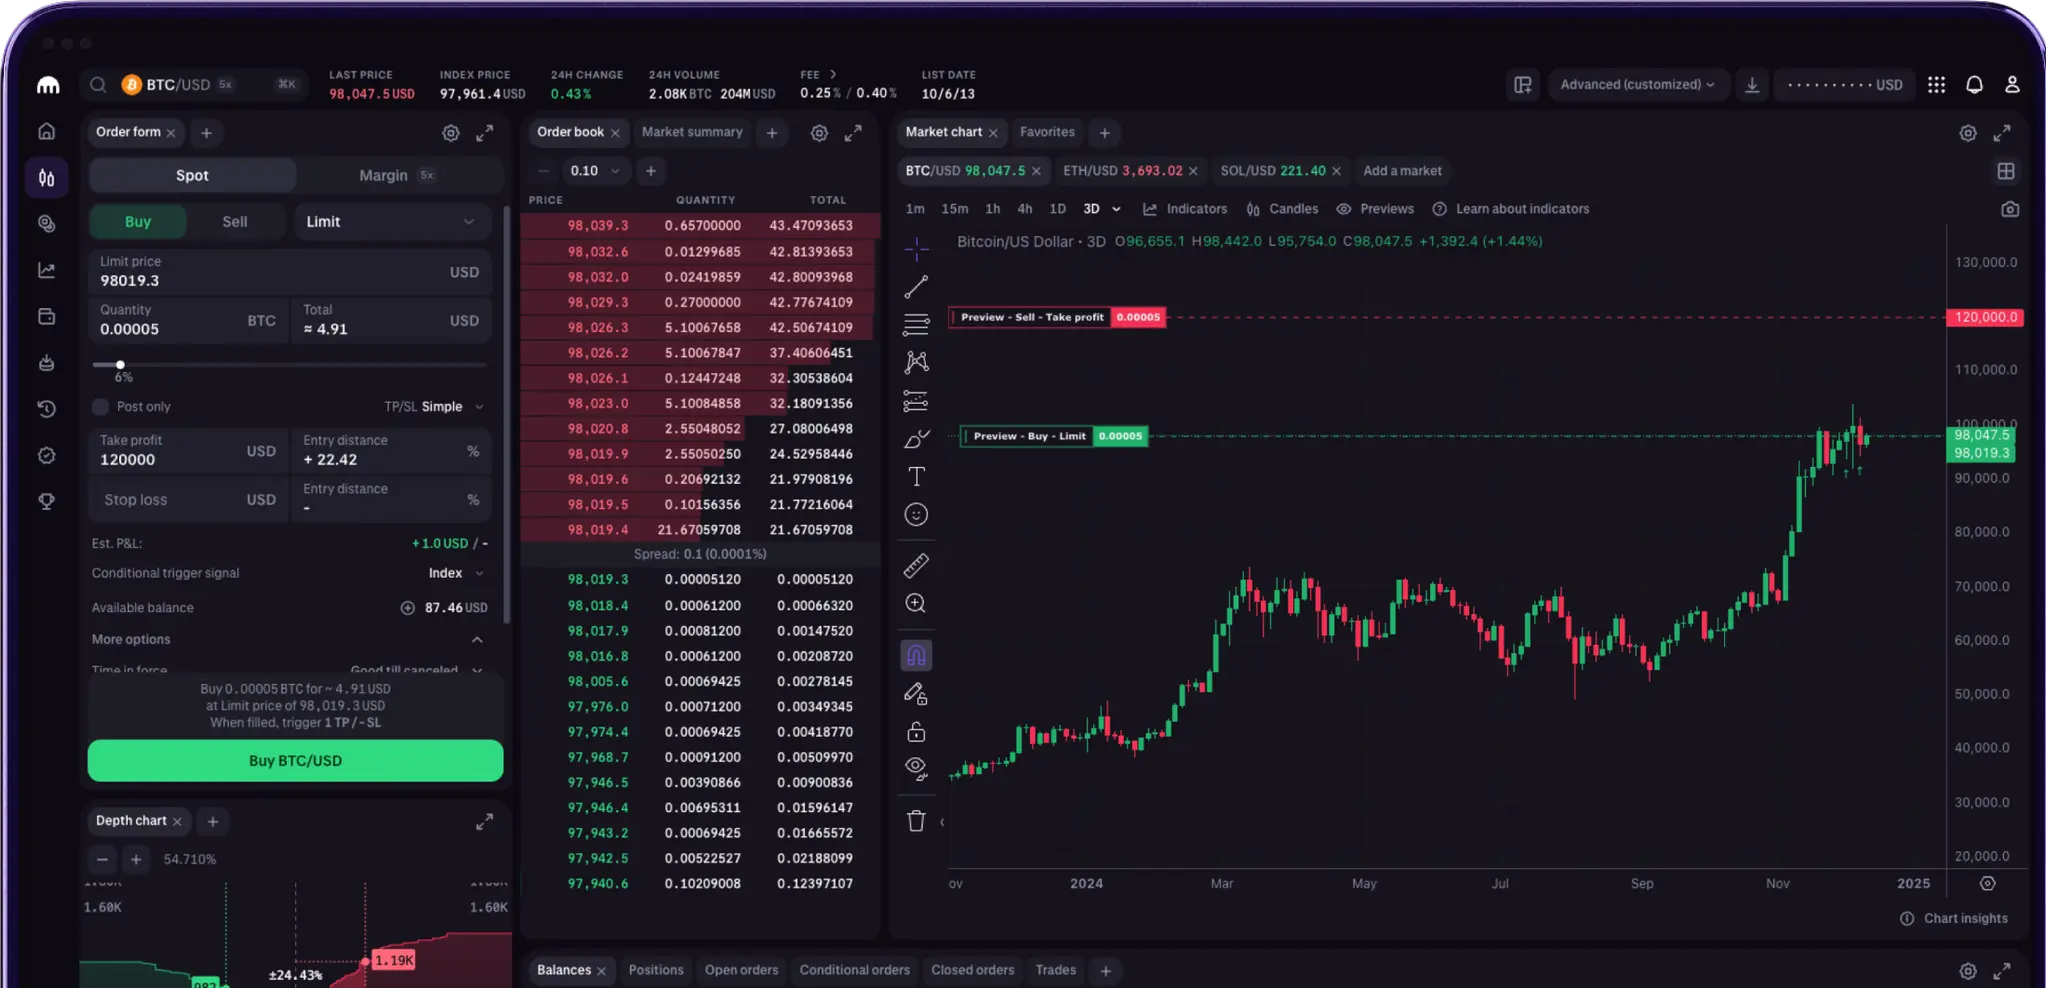Click the ruler measure tool
Screen dimensions: 2048x988
coord(916,565)
